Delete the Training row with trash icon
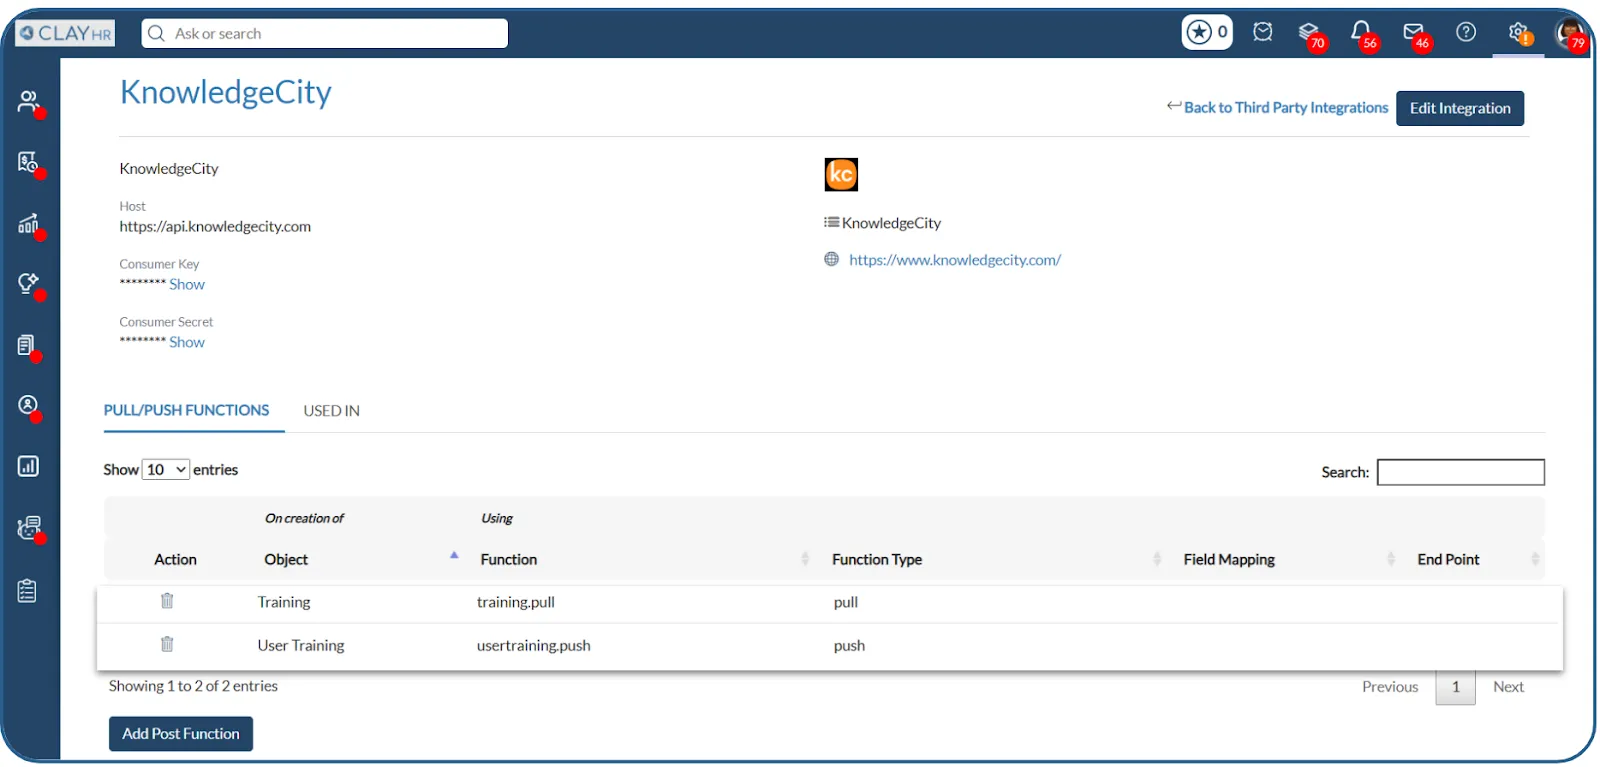 167,600
